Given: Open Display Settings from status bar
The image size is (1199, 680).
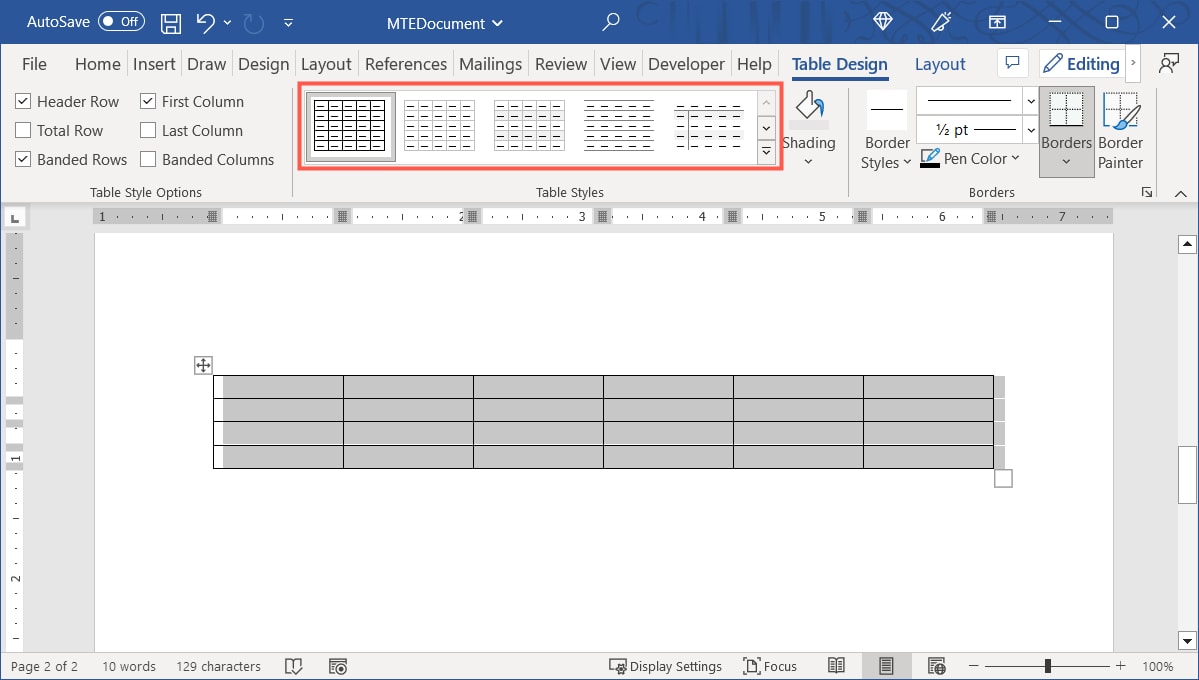Looking at the screenshot, I should tap(666, 665).
